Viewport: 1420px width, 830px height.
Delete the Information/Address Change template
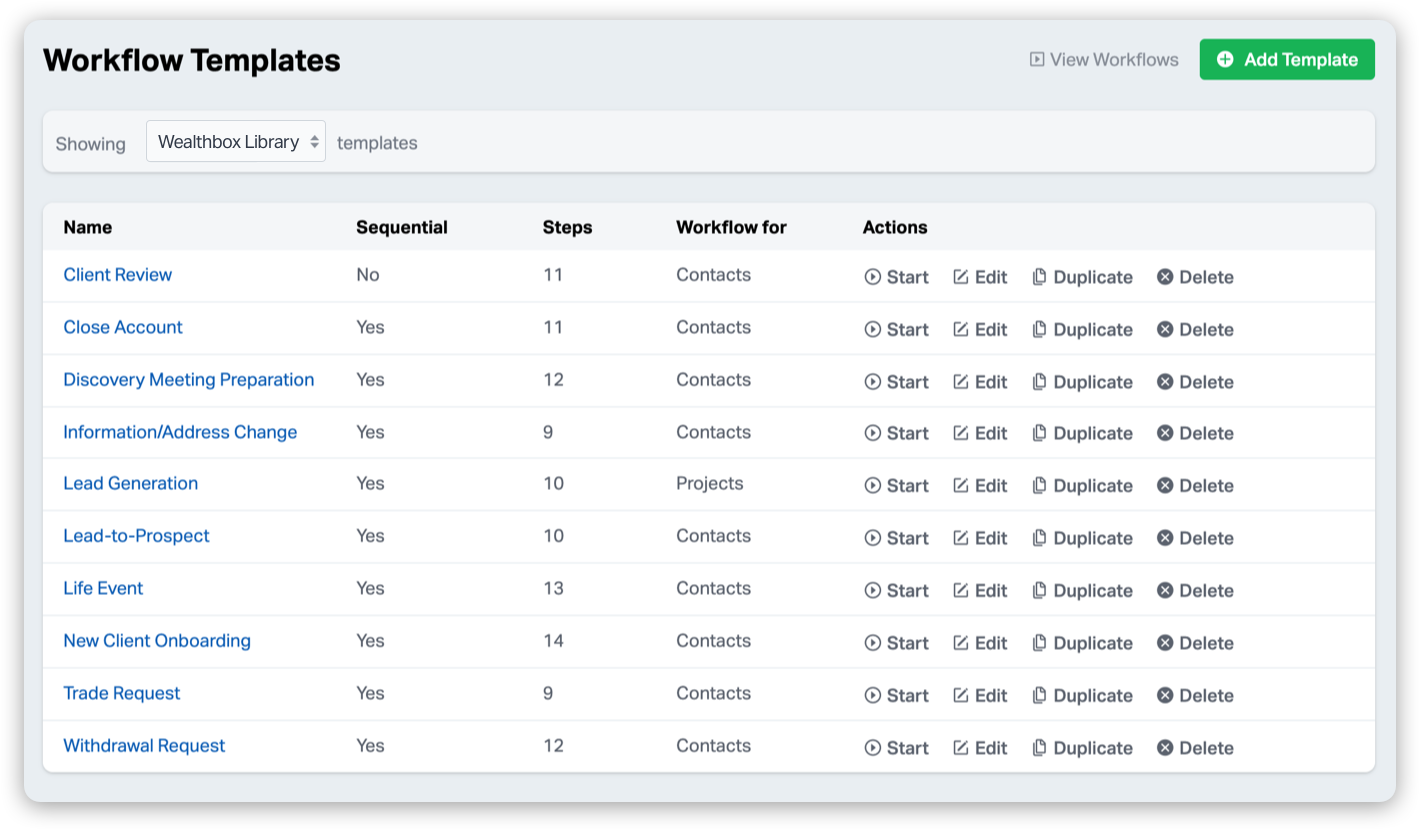pyautogui.click(x=1195, y=433)
